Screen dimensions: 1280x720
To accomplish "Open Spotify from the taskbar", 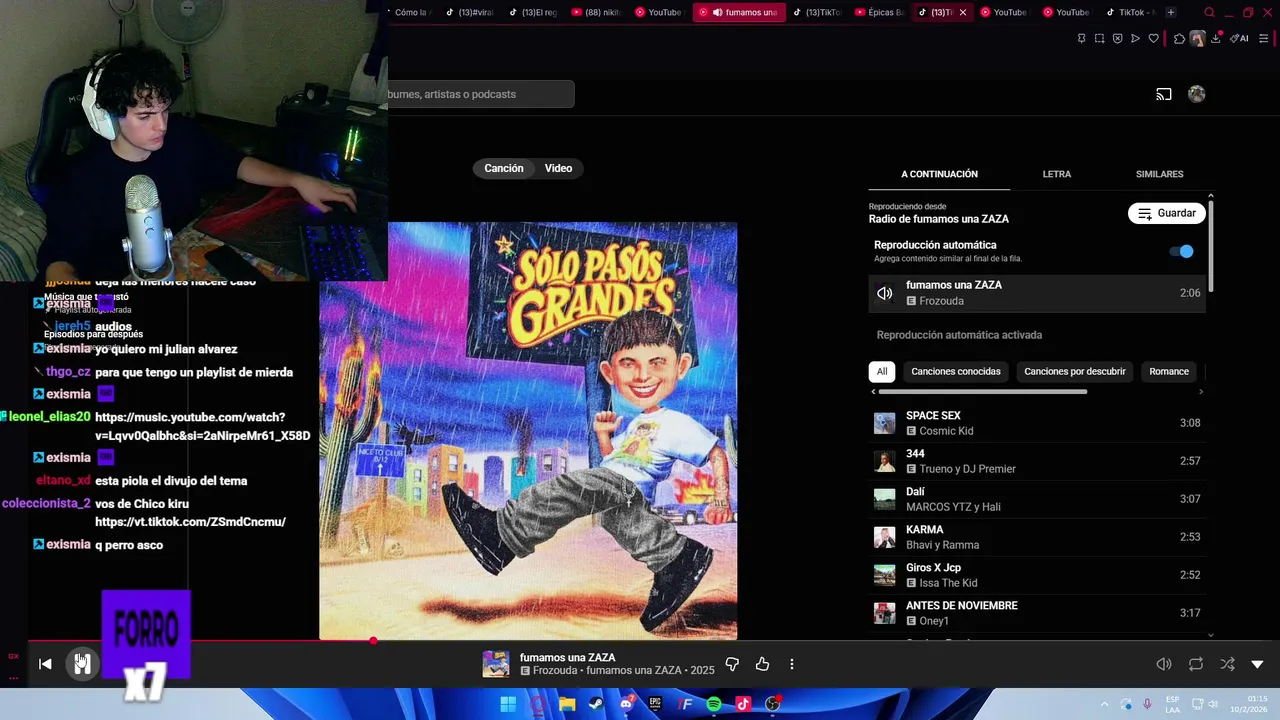I will 714,704.
